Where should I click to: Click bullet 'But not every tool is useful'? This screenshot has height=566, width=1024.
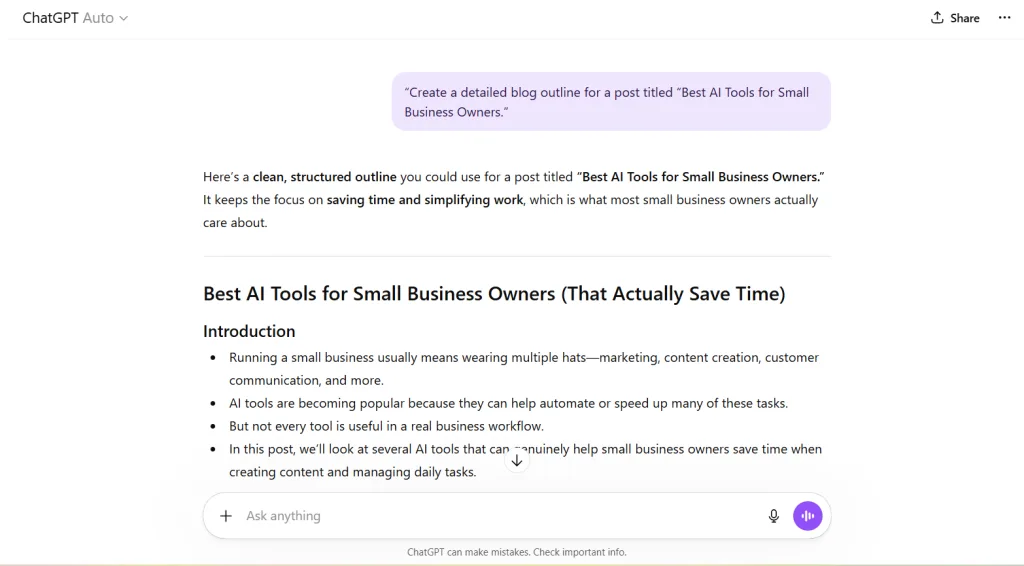pos(386,426)
